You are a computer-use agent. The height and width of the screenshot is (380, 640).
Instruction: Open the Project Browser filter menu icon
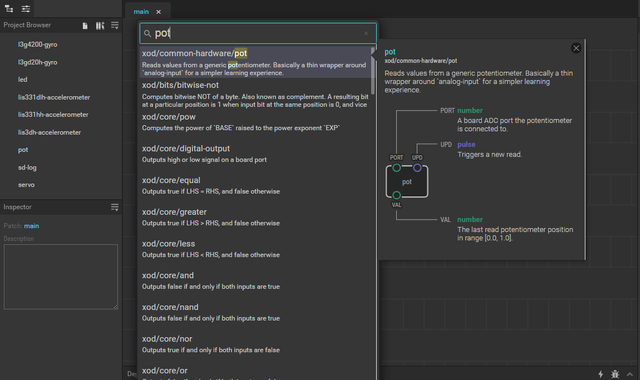[x=115, y=26]
